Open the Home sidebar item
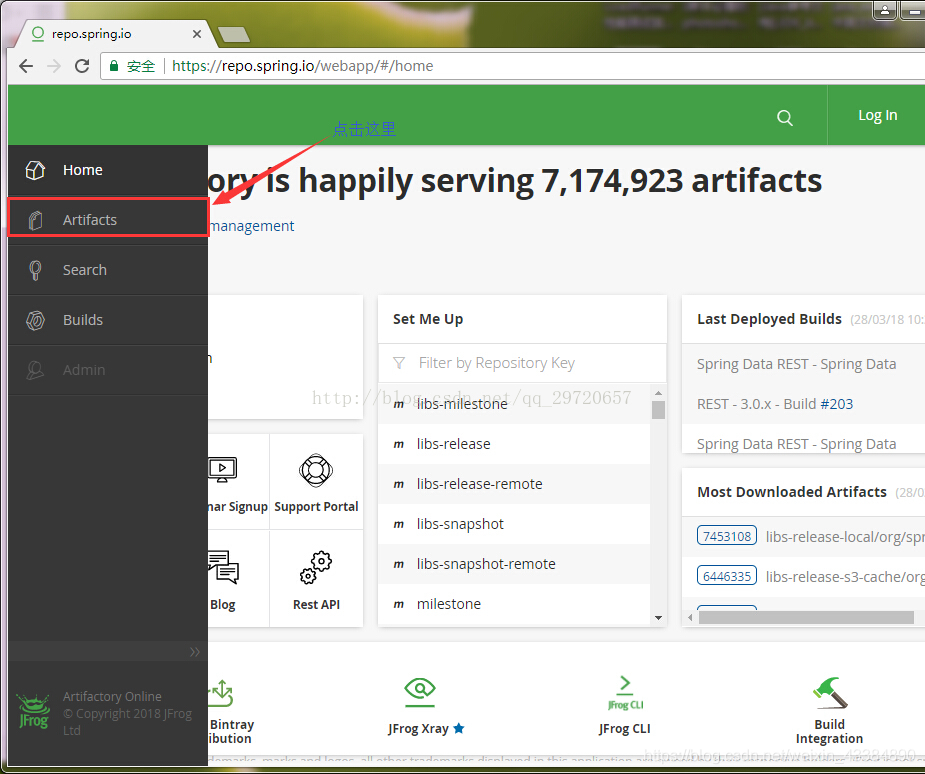The width and height of the screenshot is (925, 774). (x=108, y=170)
